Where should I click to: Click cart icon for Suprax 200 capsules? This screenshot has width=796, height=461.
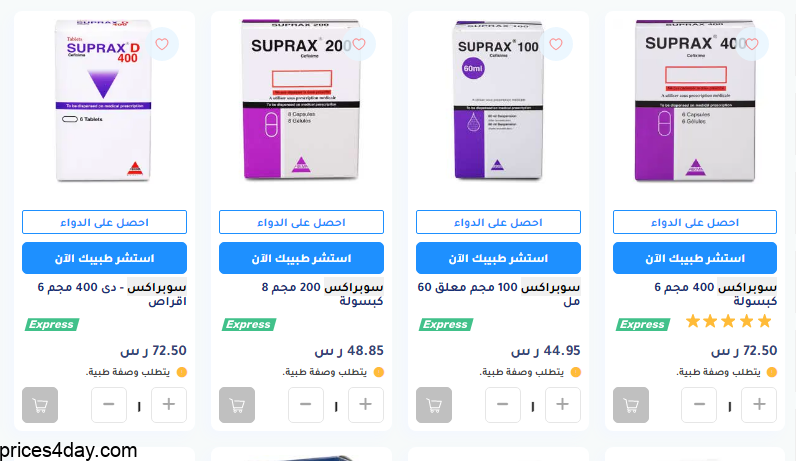[237, 405]
